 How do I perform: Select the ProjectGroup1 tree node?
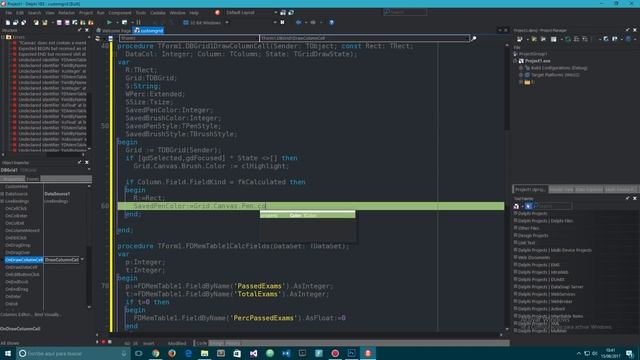(x=533, y=54)
